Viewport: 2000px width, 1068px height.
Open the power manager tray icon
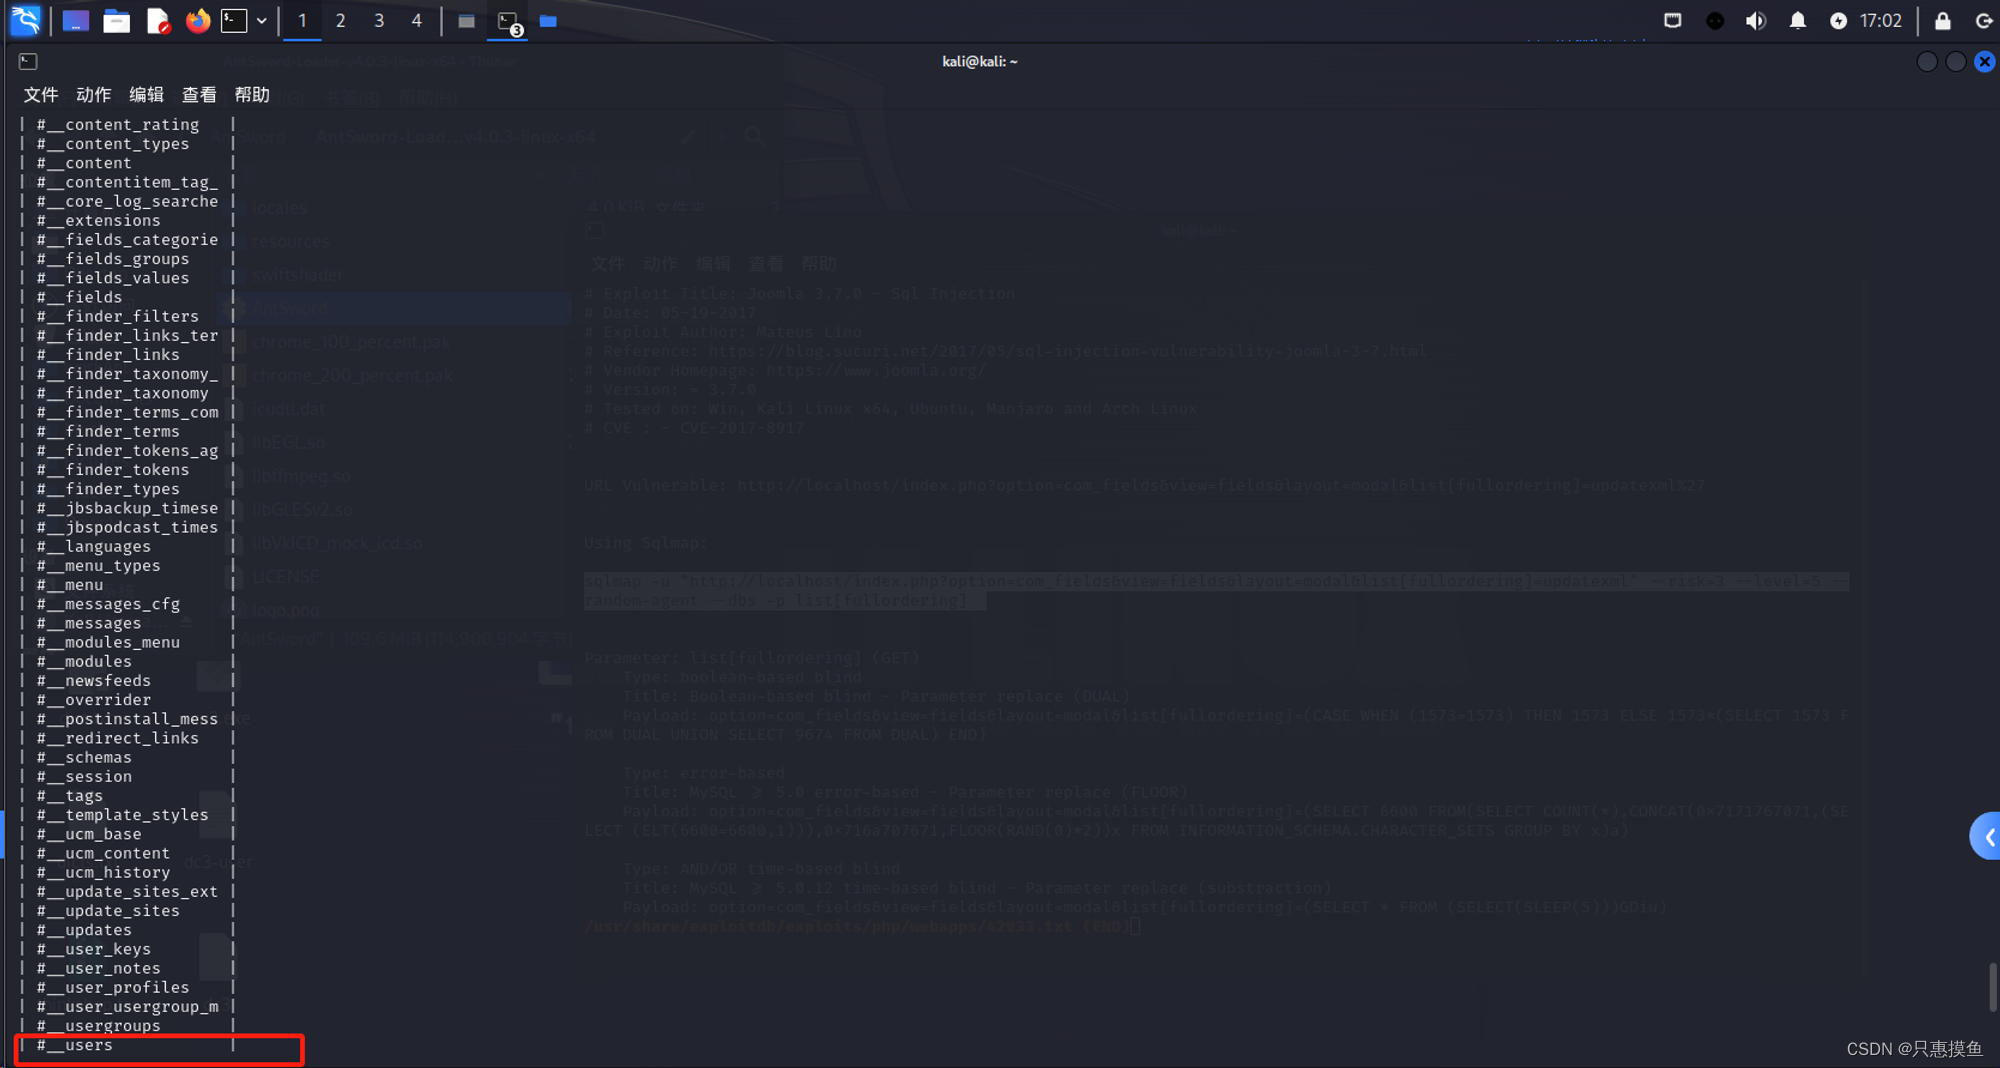(1838, 21)
